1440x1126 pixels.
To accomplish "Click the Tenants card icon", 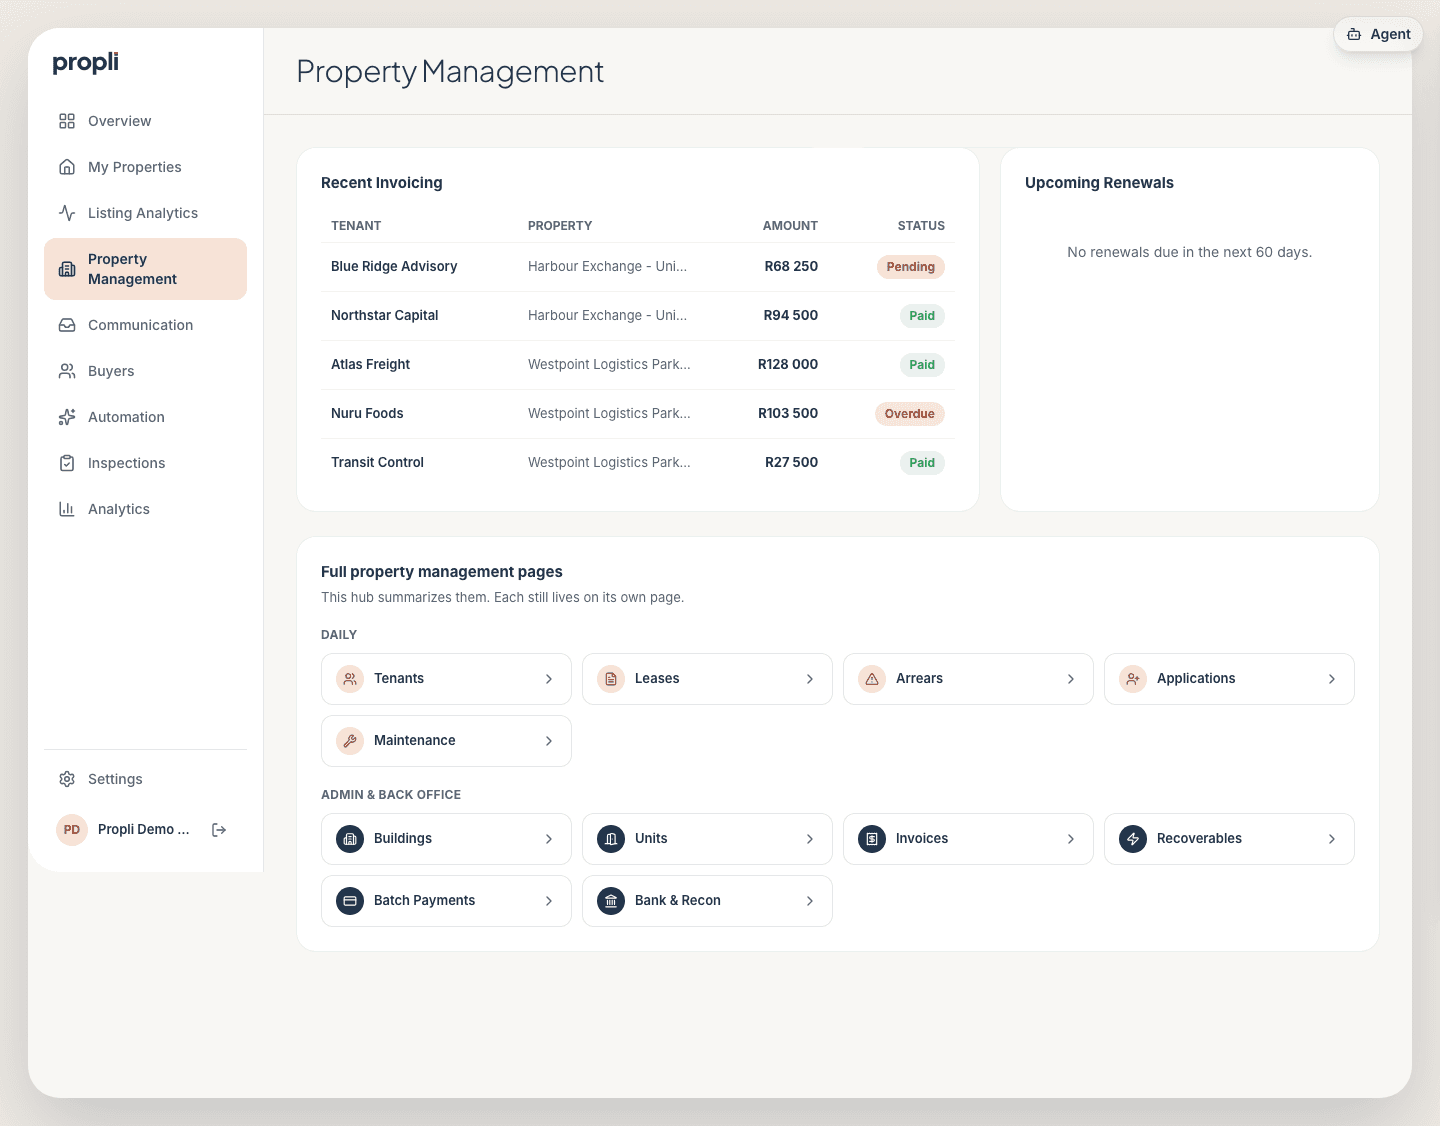I will 350,679.
